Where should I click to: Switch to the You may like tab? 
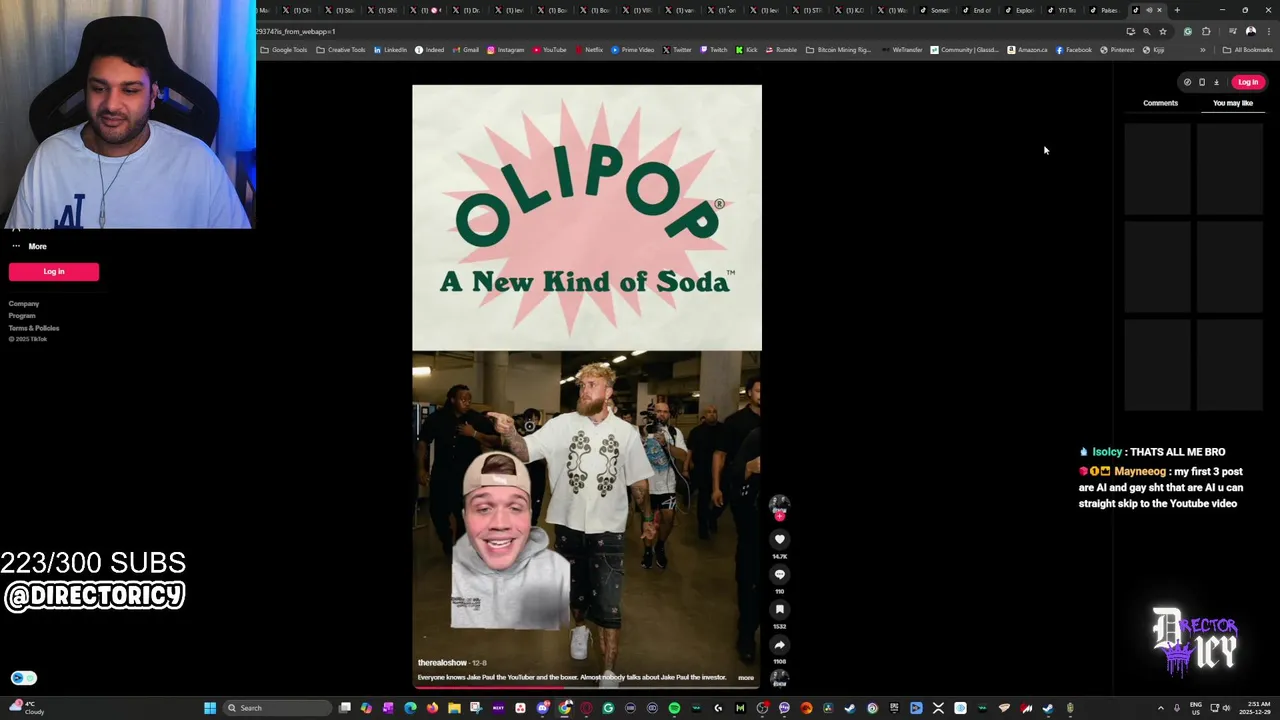tap(1232, 103)
